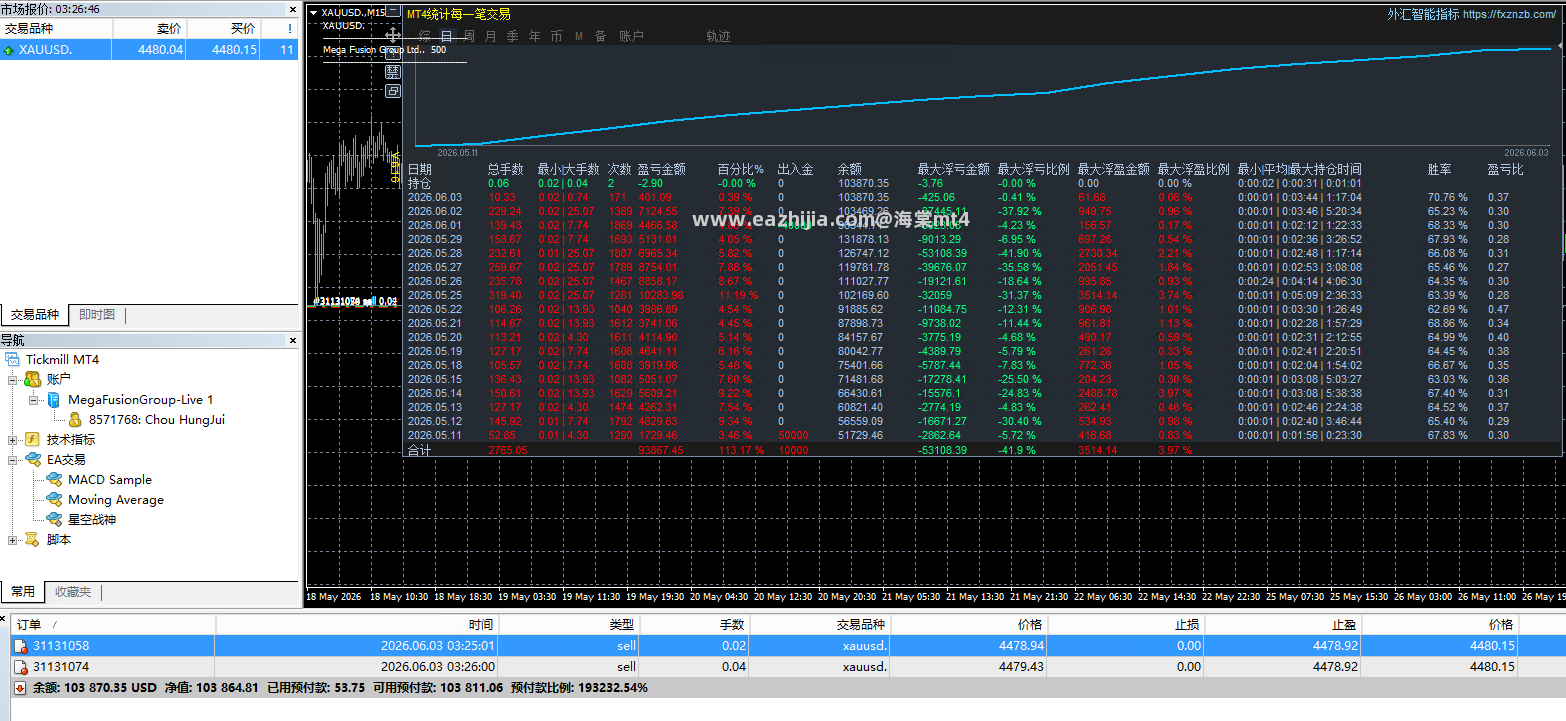
Task: Sort Market Watch by 买价 column header
Action: coord(223,29)
